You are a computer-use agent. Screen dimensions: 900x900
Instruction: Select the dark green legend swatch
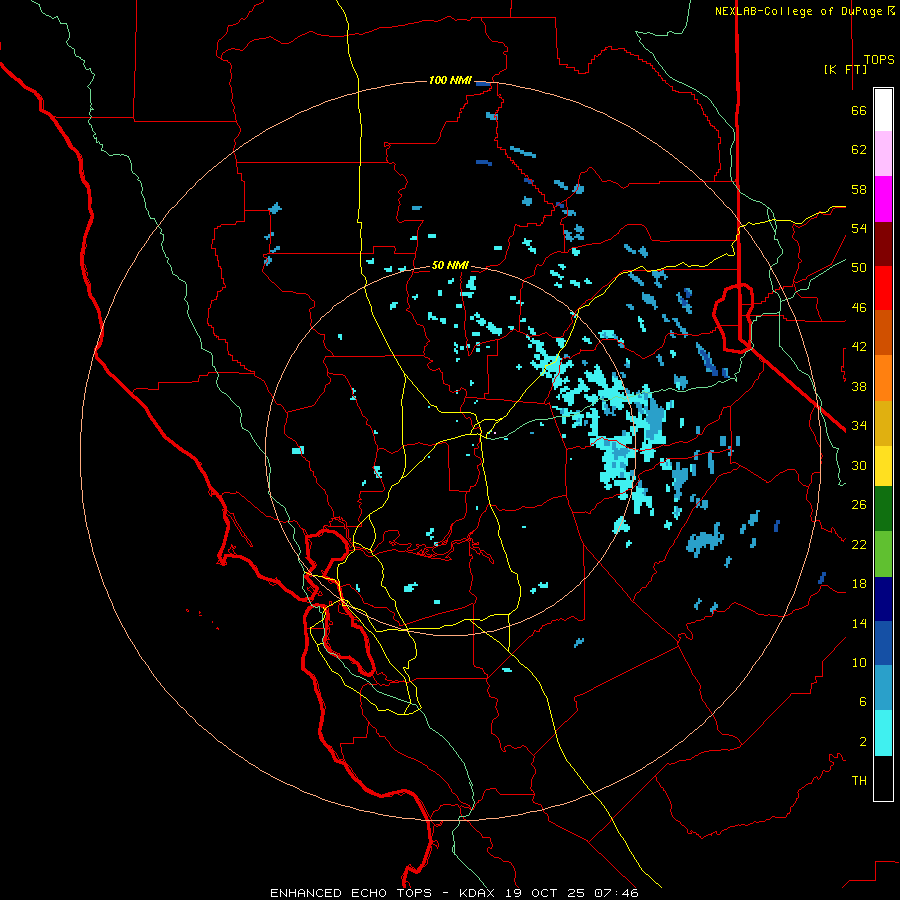click(883, 509)
